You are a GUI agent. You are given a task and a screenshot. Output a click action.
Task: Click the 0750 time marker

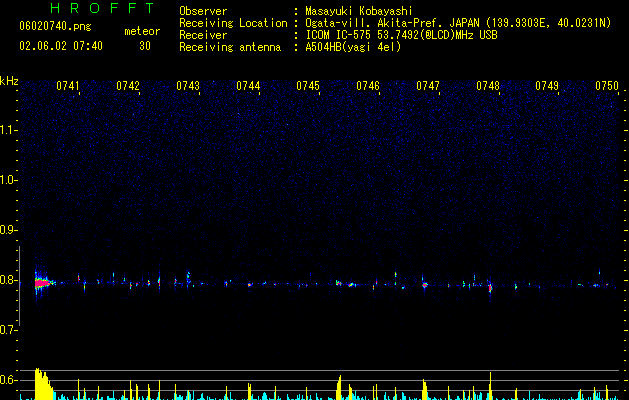click(x=607, y=86)
